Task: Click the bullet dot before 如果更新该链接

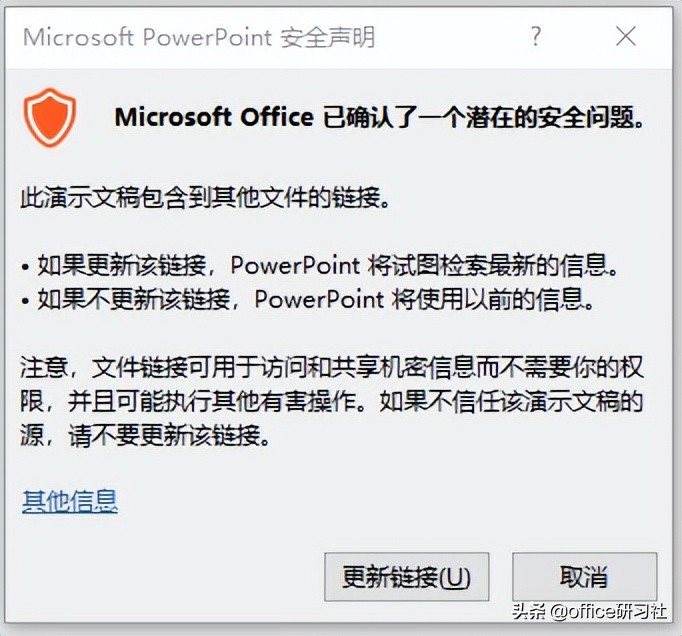Action: tap(25, 267)
